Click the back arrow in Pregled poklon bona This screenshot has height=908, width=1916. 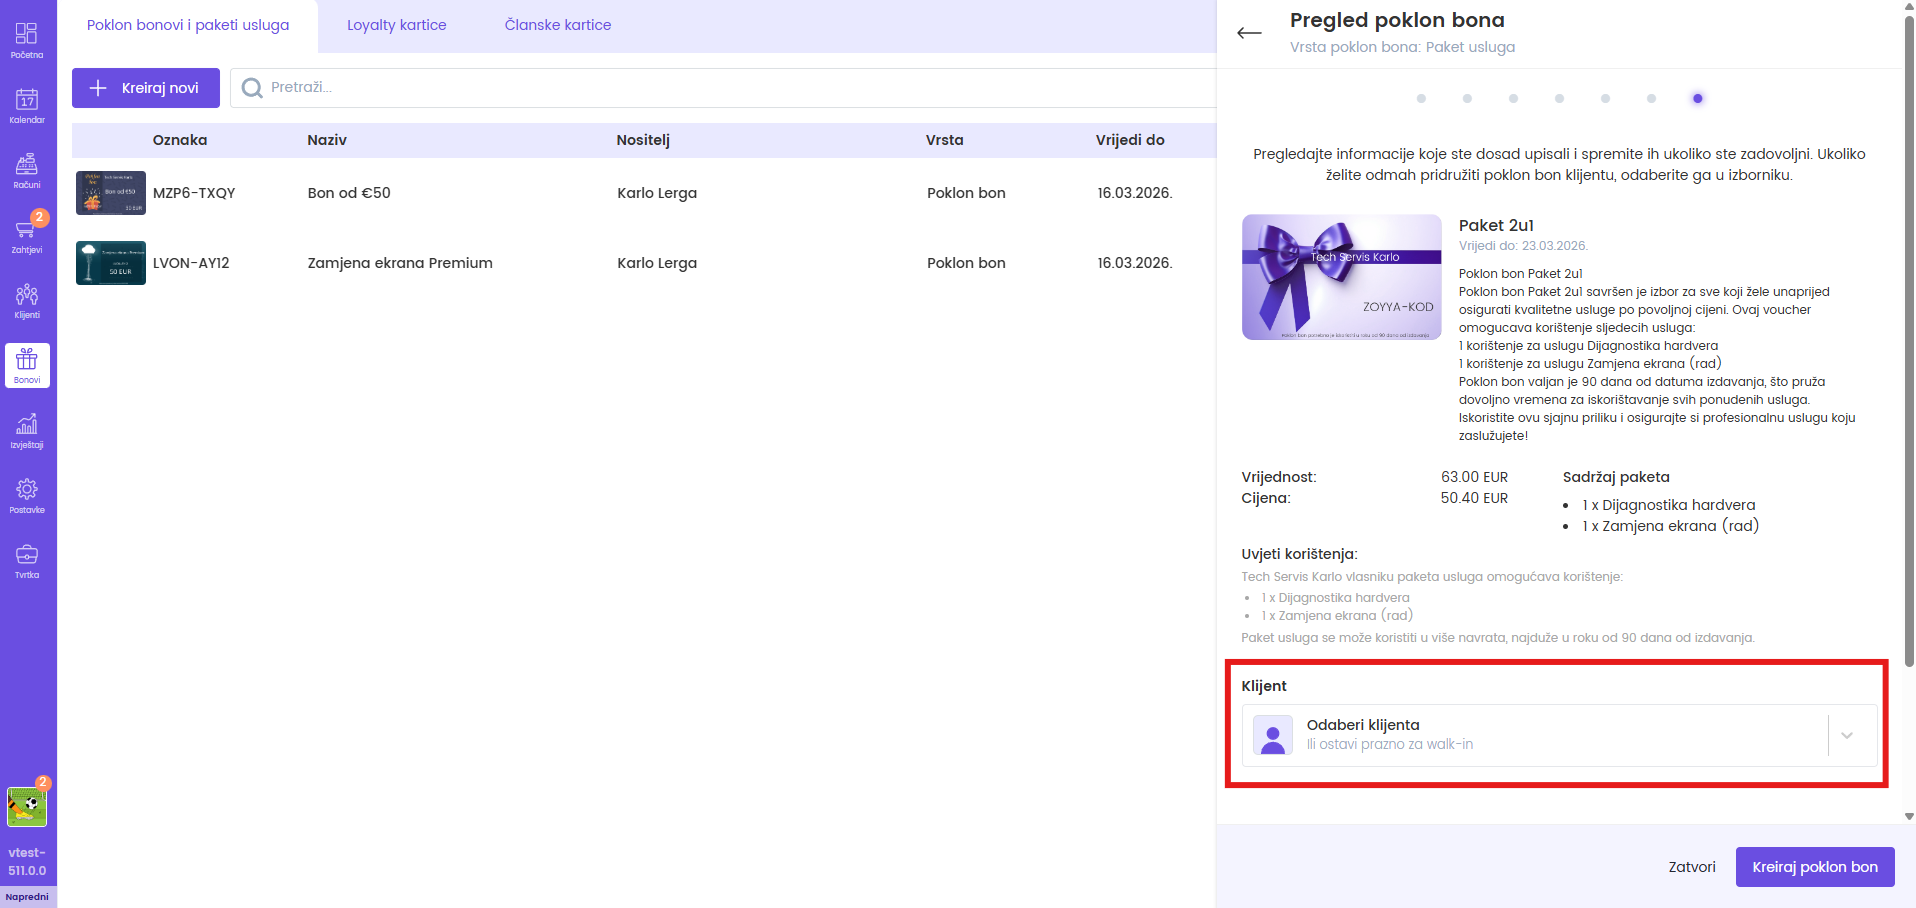tap(1249, 33)
